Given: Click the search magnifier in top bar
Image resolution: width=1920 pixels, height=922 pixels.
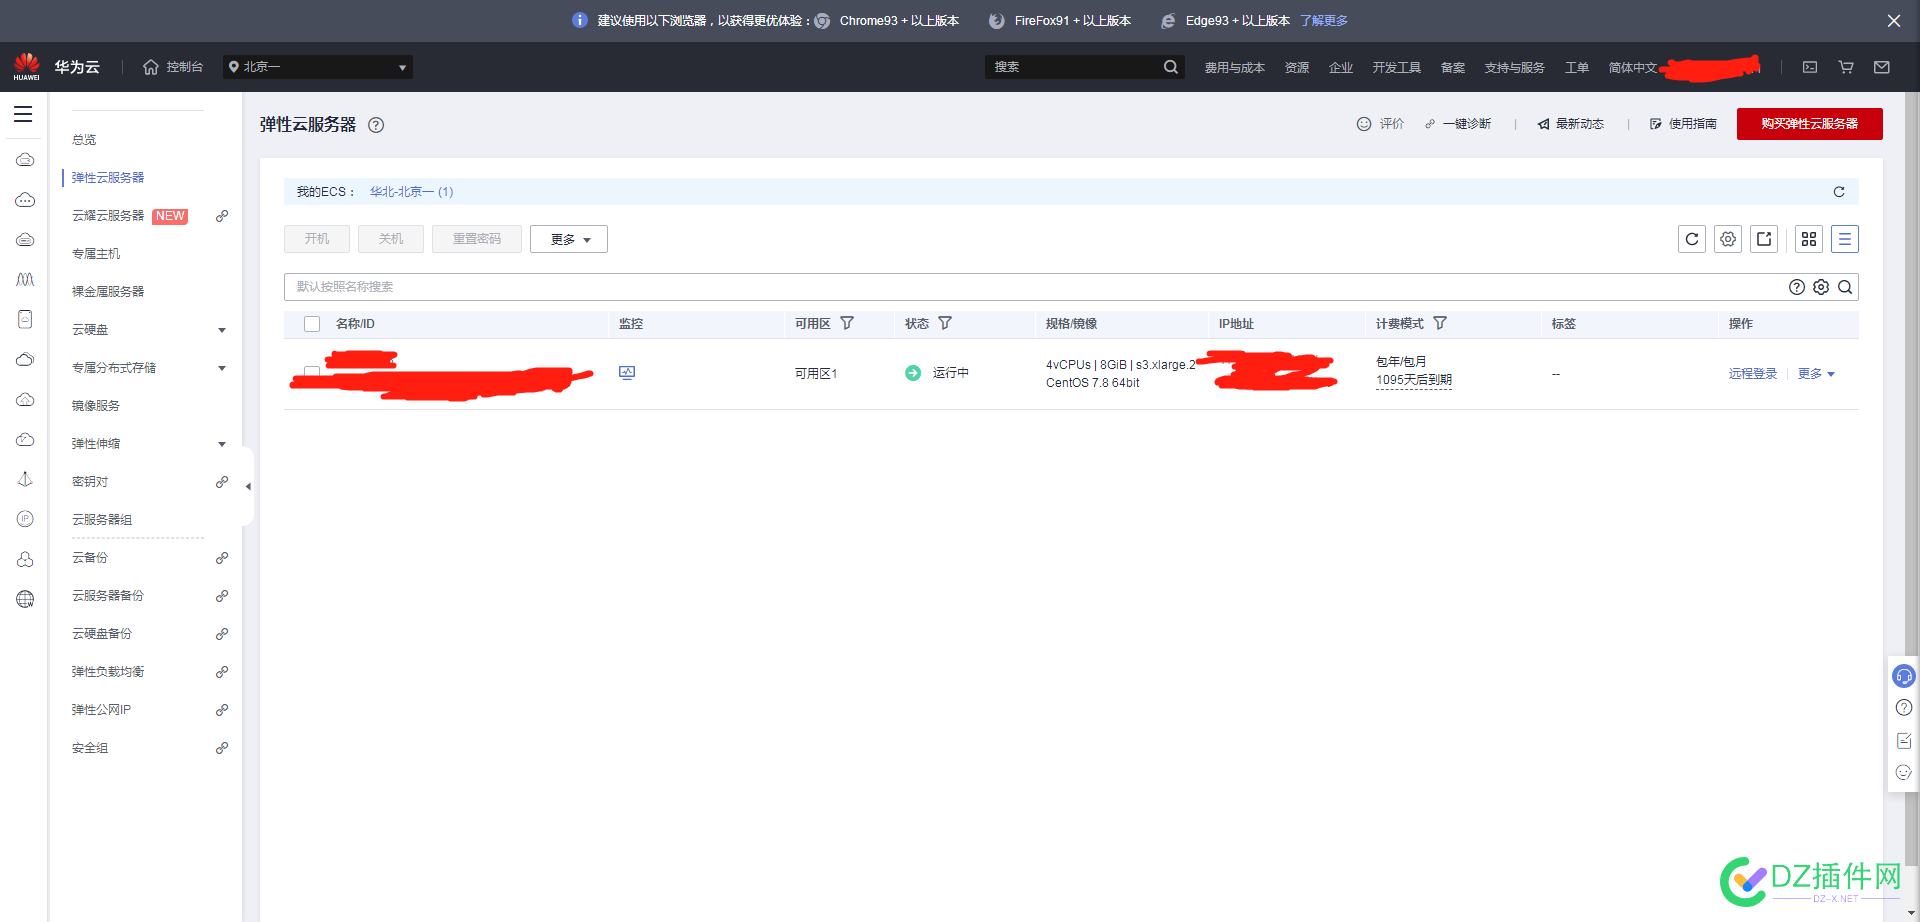Looking at the screenshot, I should [1170, 67].
